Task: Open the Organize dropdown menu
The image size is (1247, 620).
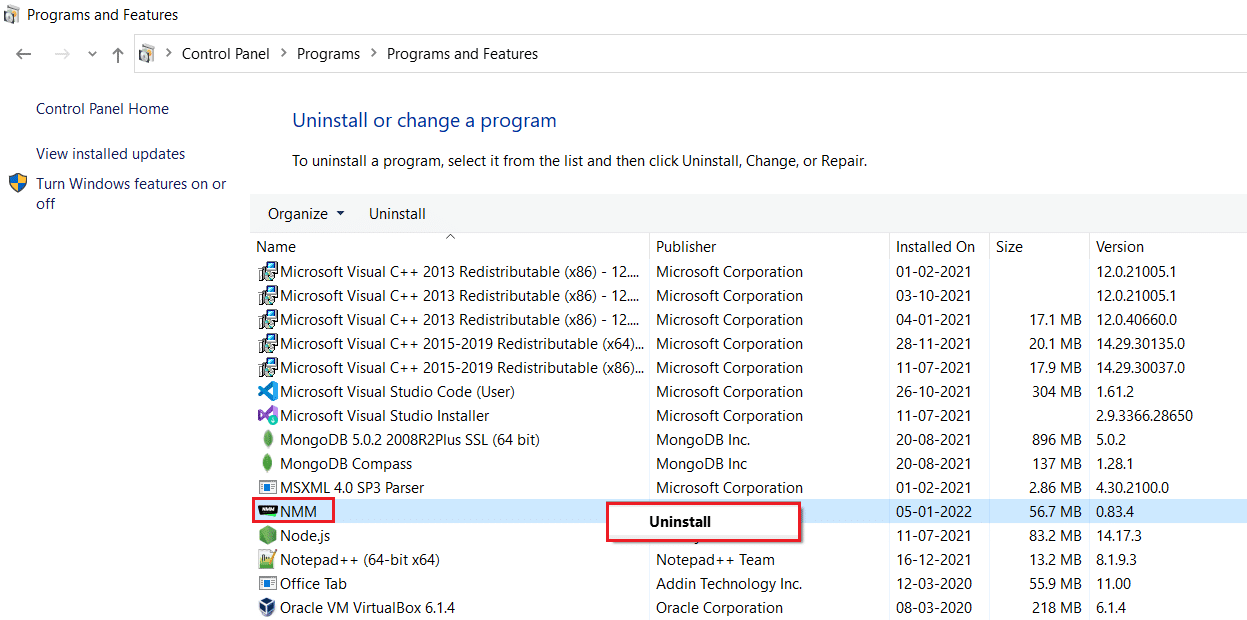Action: coord(306,213)
